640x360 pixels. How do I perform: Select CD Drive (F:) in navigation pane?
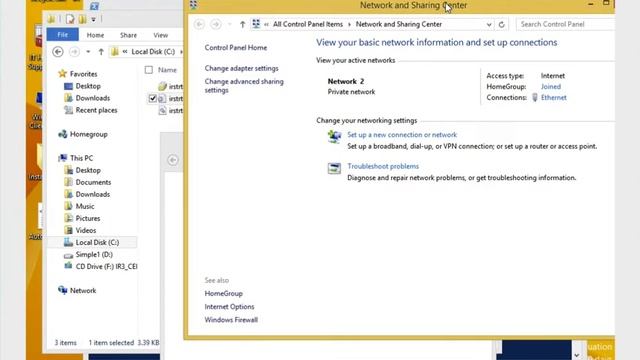click(x=106, y=267)
